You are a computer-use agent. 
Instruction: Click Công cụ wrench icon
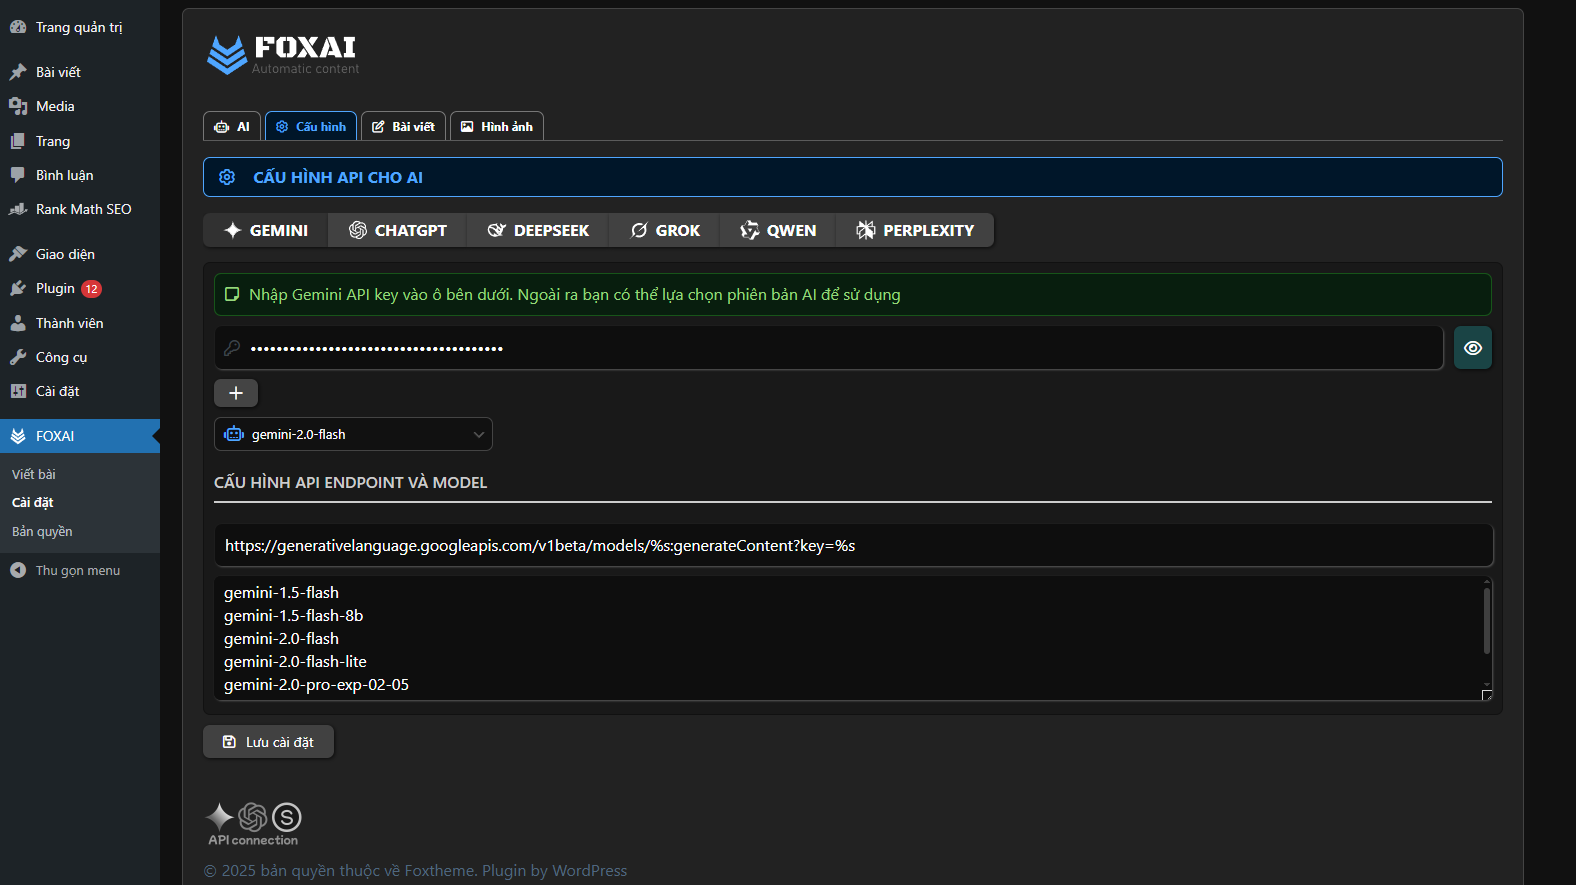18,357
